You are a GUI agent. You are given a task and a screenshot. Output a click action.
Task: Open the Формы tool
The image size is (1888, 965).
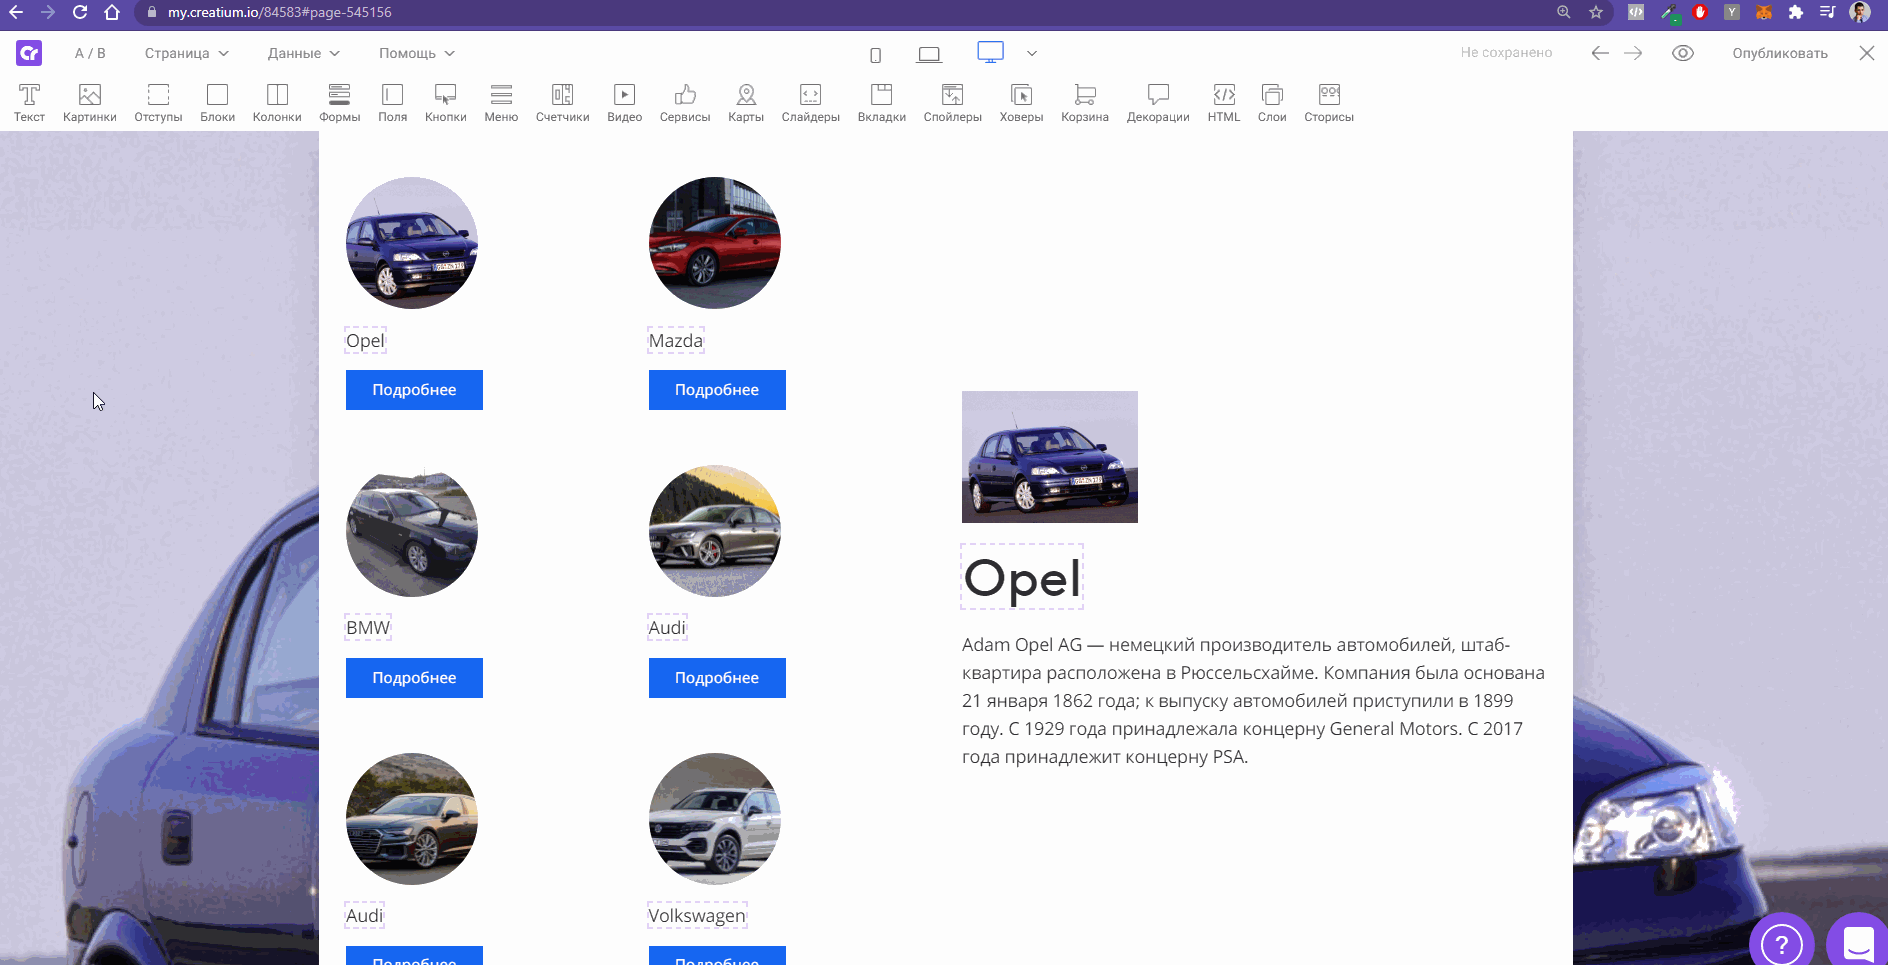[x=340, y=103]
